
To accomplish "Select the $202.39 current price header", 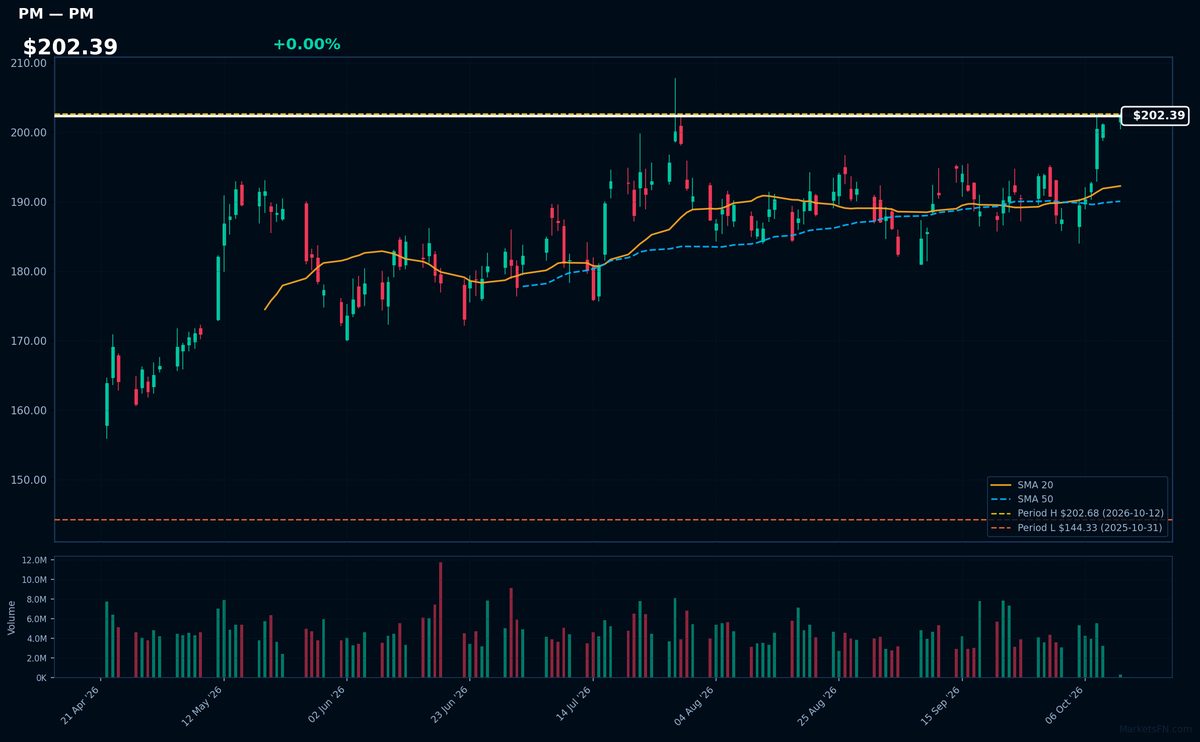I will coord(70,47).
